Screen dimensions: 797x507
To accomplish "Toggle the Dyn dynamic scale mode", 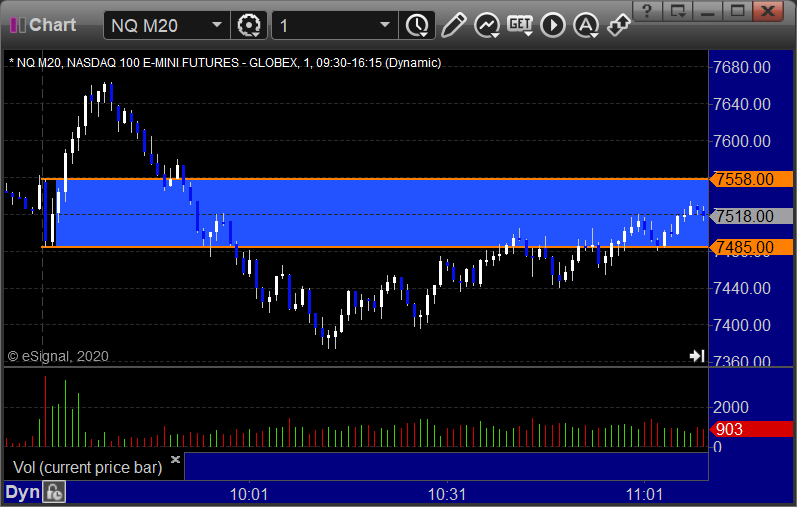I will pos(22,492).
